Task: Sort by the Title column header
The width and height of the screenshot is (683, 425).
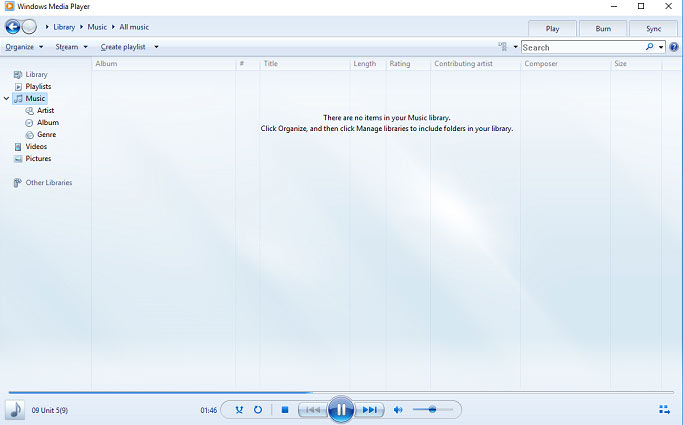Action: click(305, 64)
